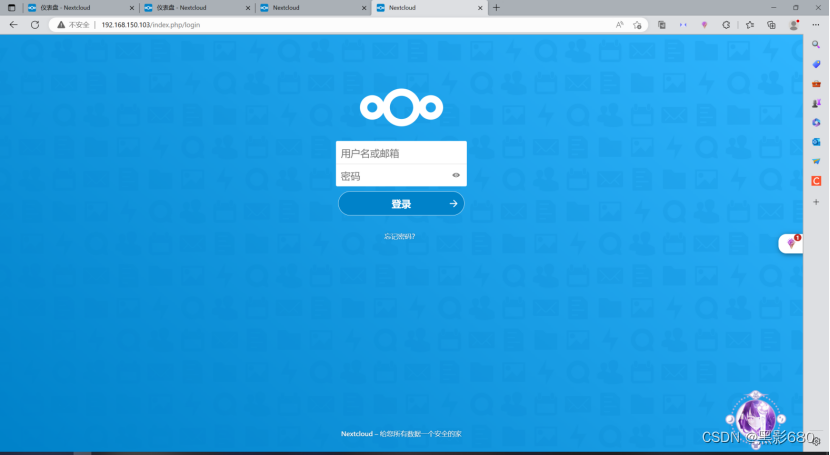The image size is (830, 455).
Task: Minimize the browser window
Action: click(774, 8)
